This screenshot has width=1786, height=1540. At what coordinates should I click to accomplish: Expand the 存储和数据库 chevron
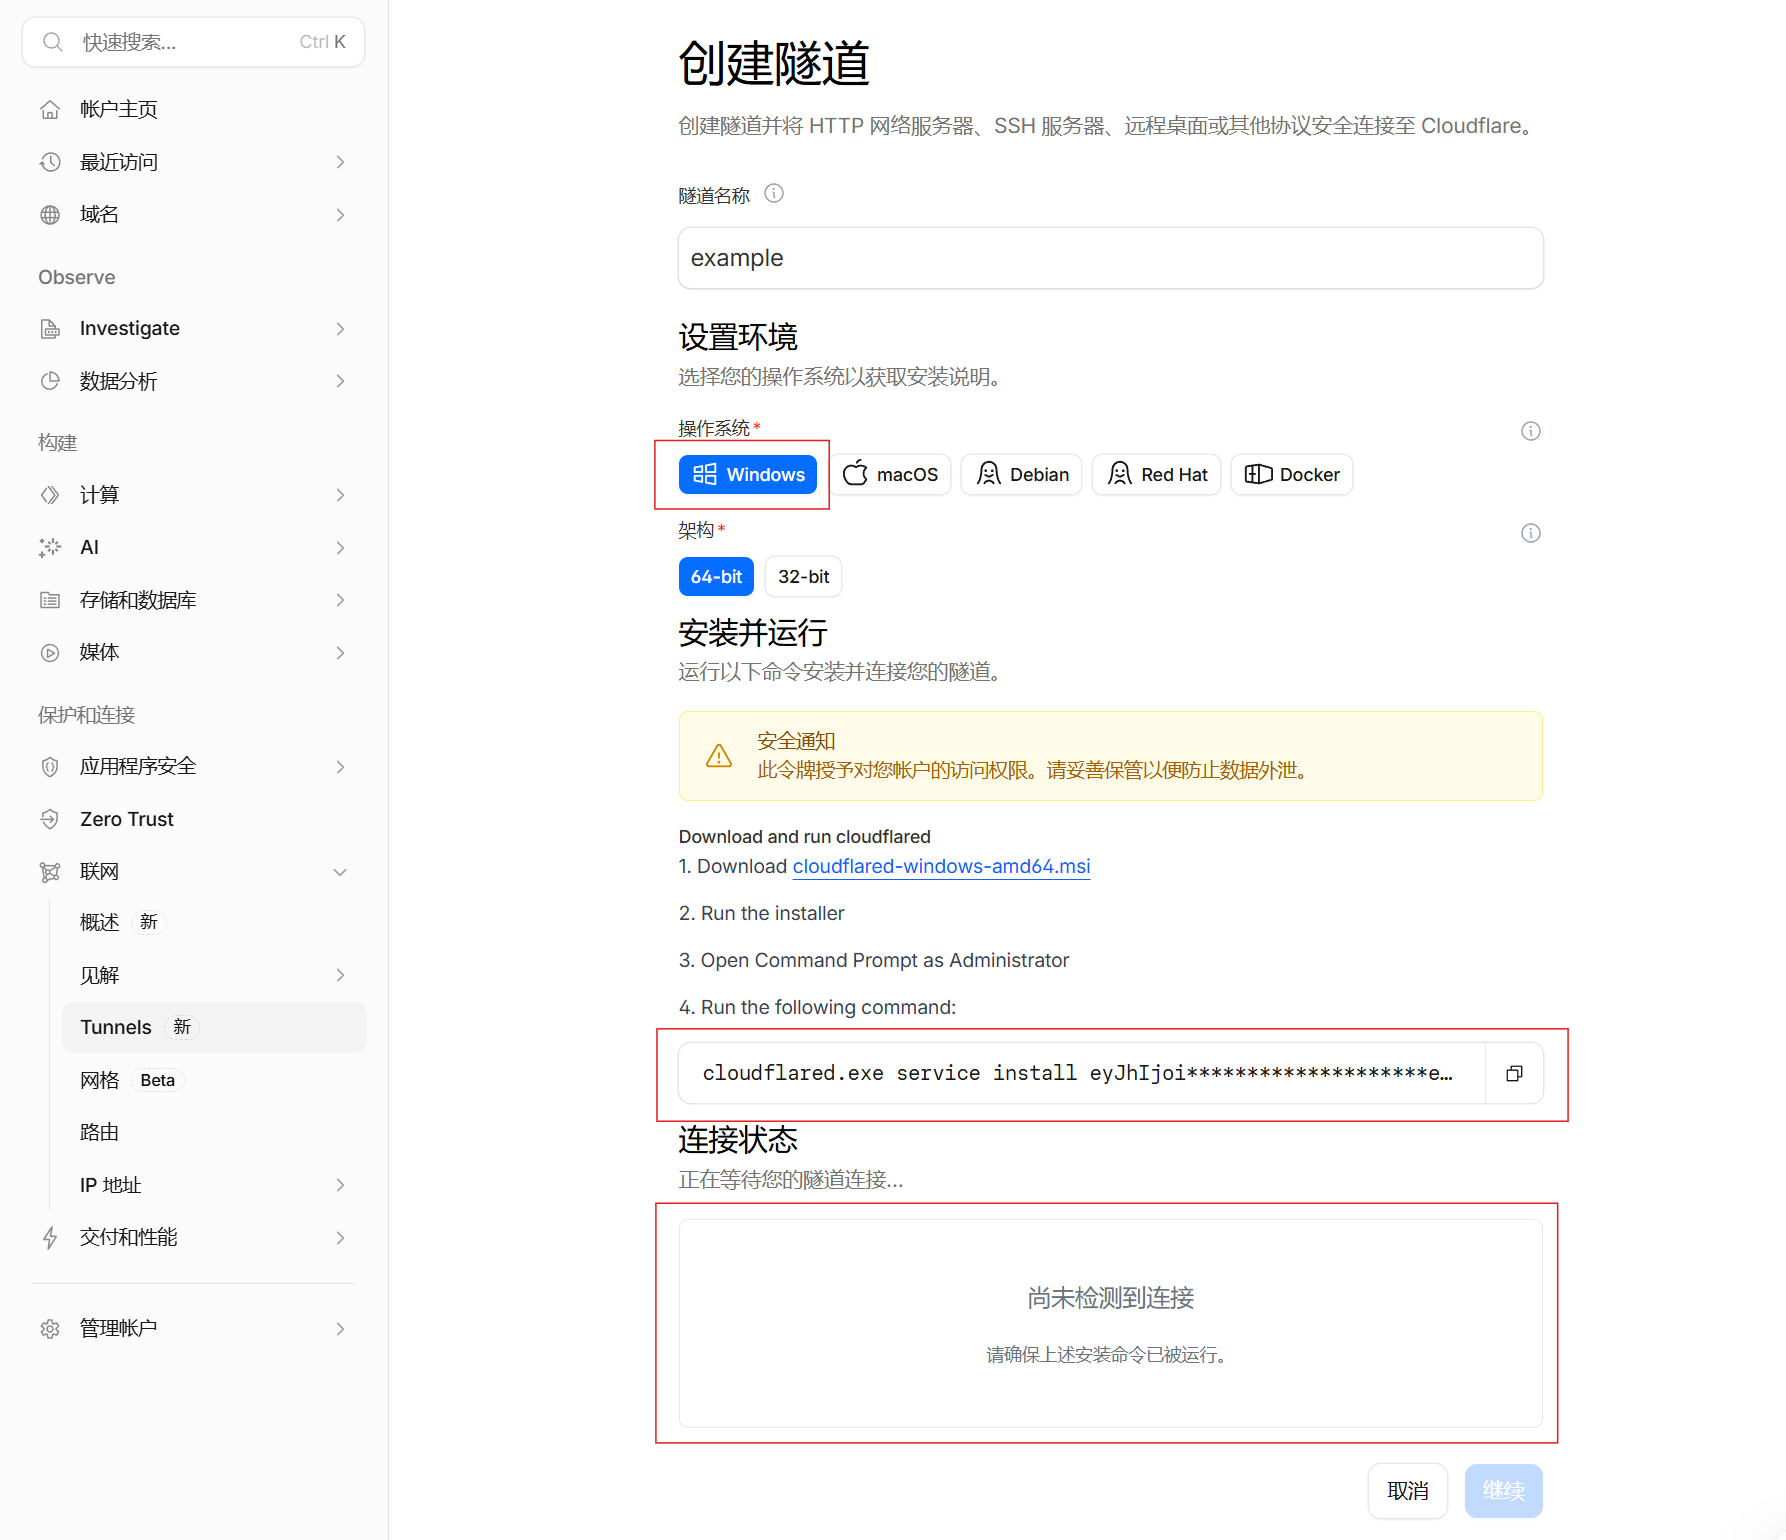click(340, 600)
